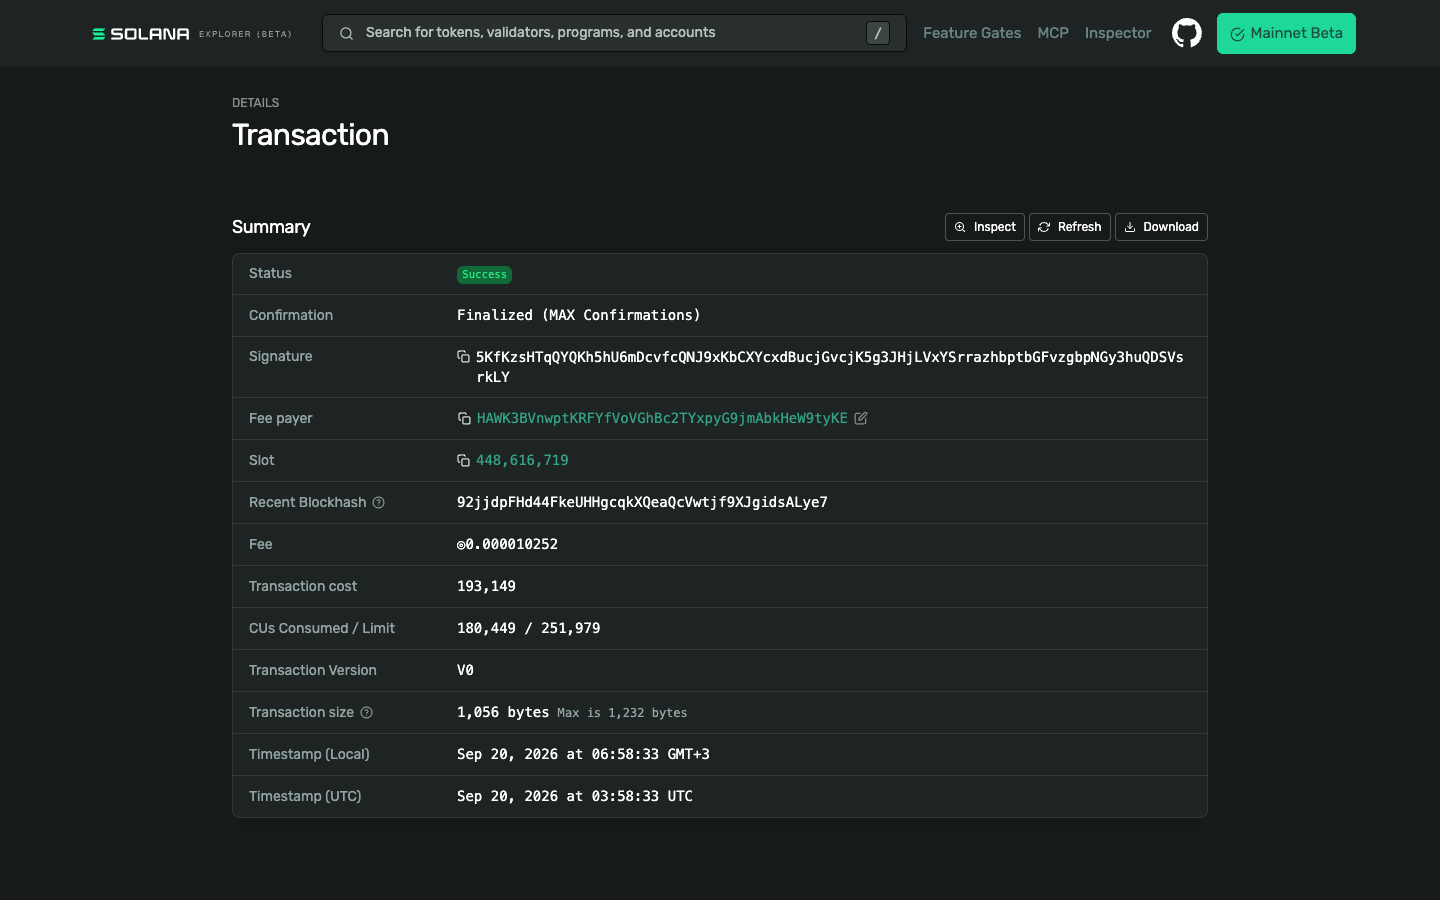Open slot 448,616,719 link
The width and height of the screenshot is (1440, 900).
click(522, 460)
